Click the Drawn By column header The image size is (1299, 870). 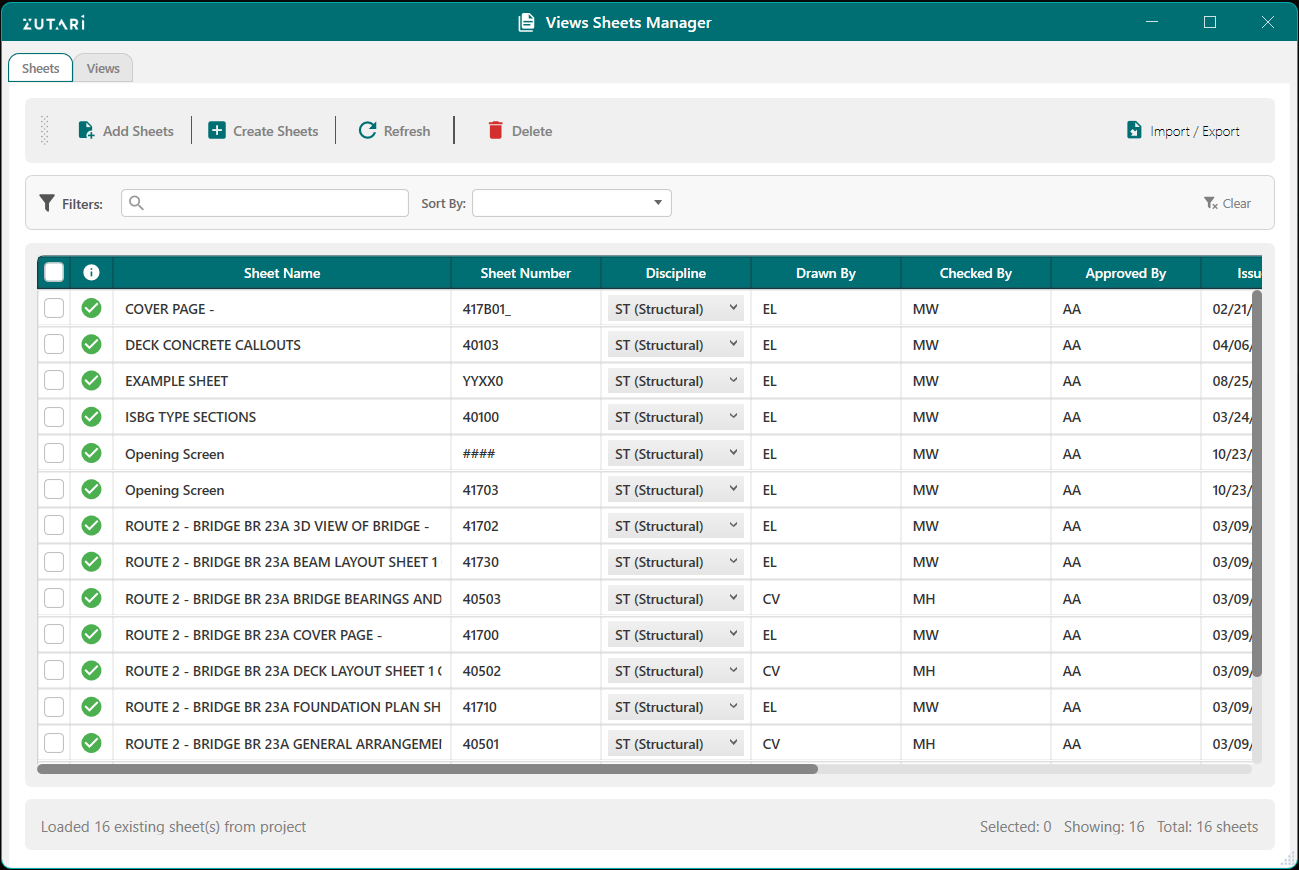coord(825,273)
